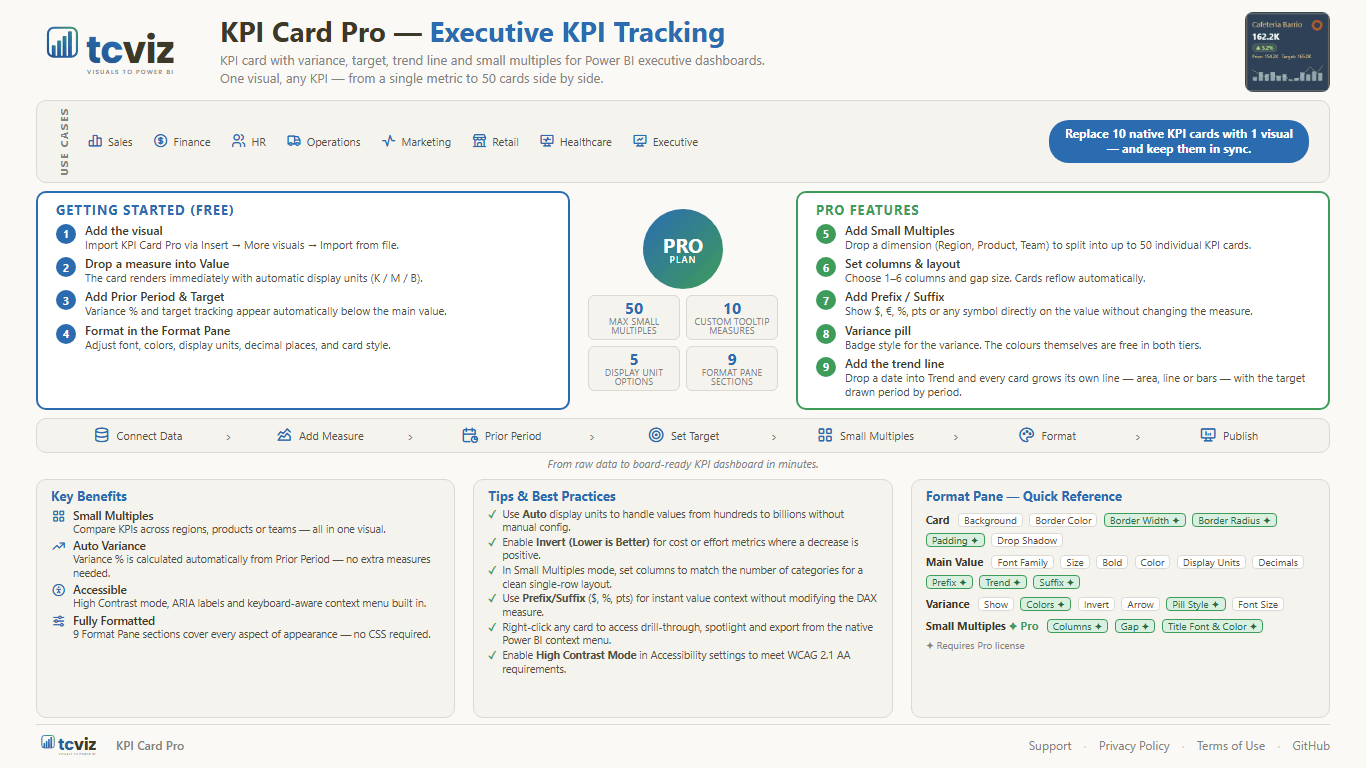The width and height of the screenshot is (1366, 768).
Task: Click the Prior Period calendar icon
Action: pos(470,435)
